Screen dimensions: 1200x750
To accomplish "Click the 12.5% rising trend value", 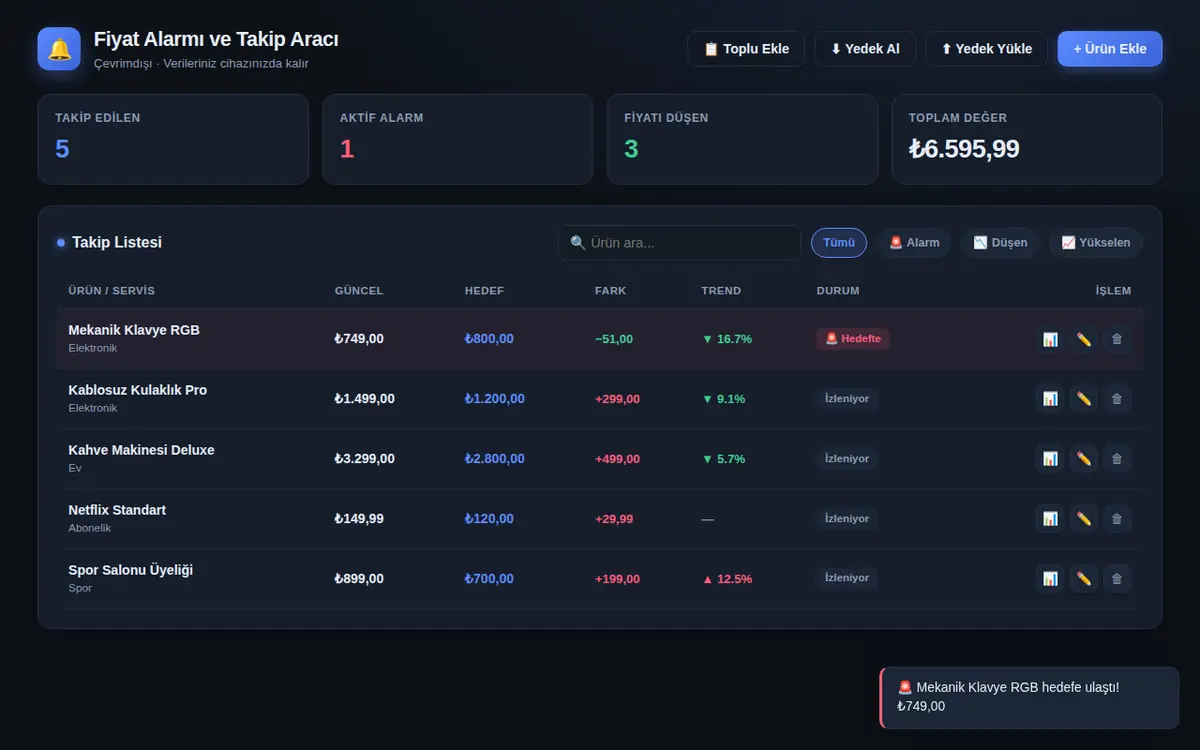I will pyautogui.click(x=727, y=579).
